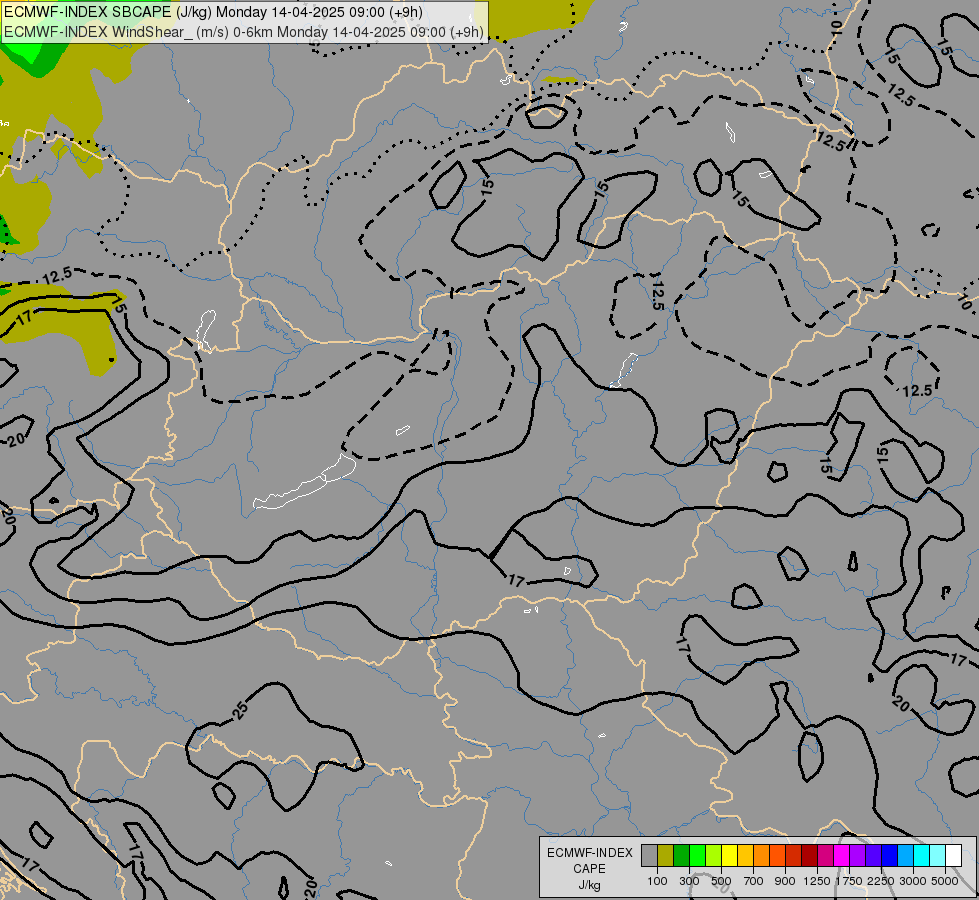
Task: Click the legend value 100
Action: click(x=657, y=881)
